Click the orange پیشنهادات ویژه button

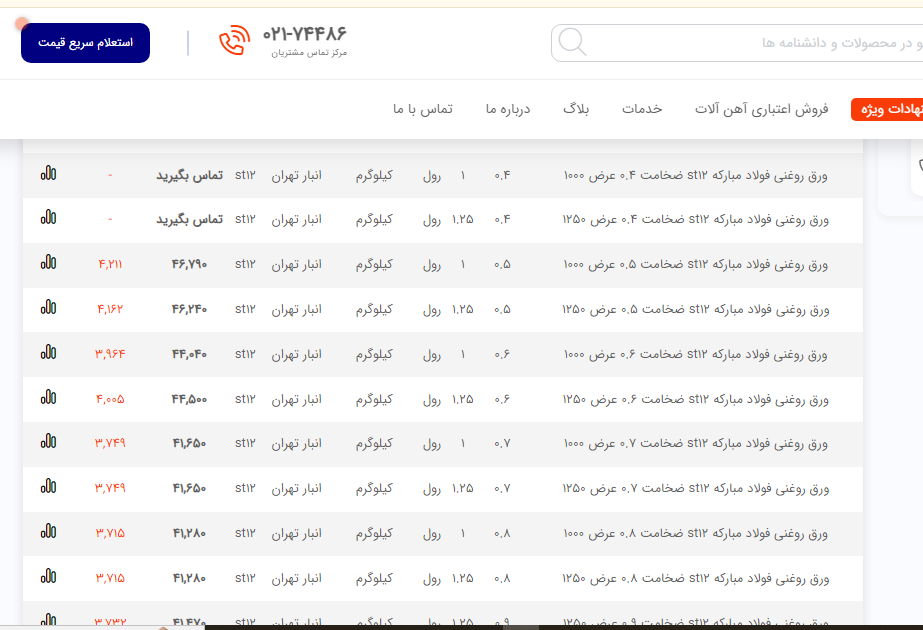tap(887, 110)
